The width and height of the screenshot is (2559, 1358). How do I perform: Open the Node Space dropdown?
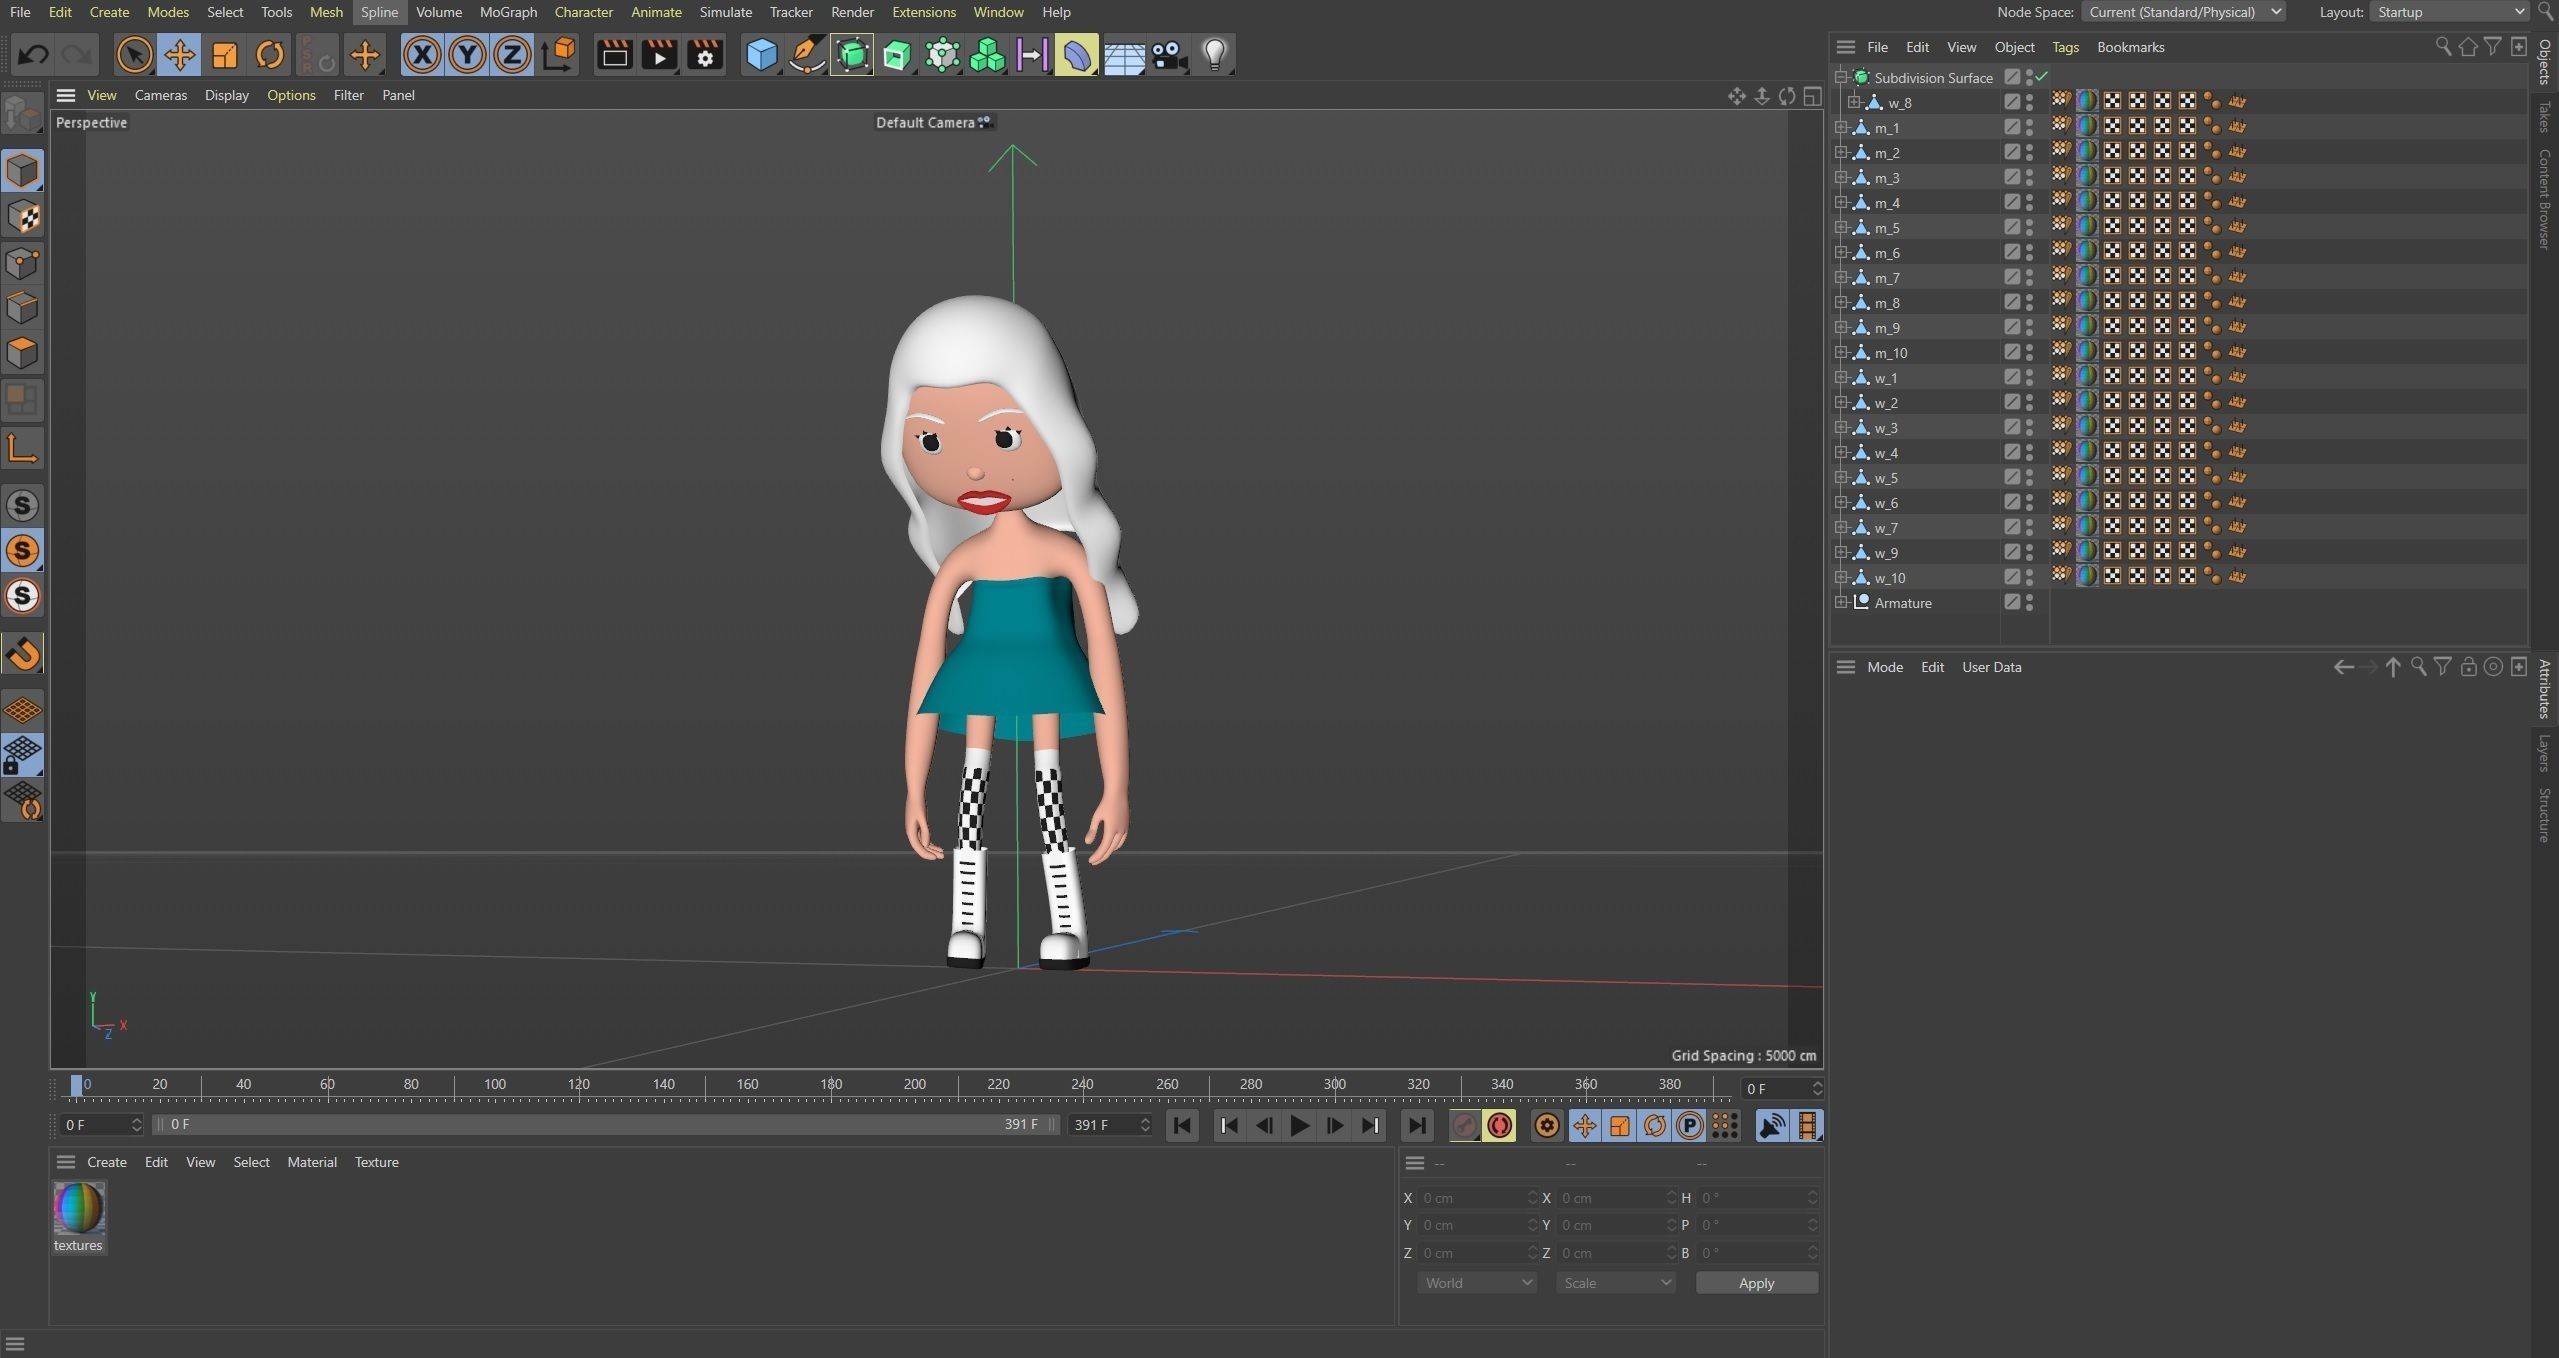pos(2183,12)
